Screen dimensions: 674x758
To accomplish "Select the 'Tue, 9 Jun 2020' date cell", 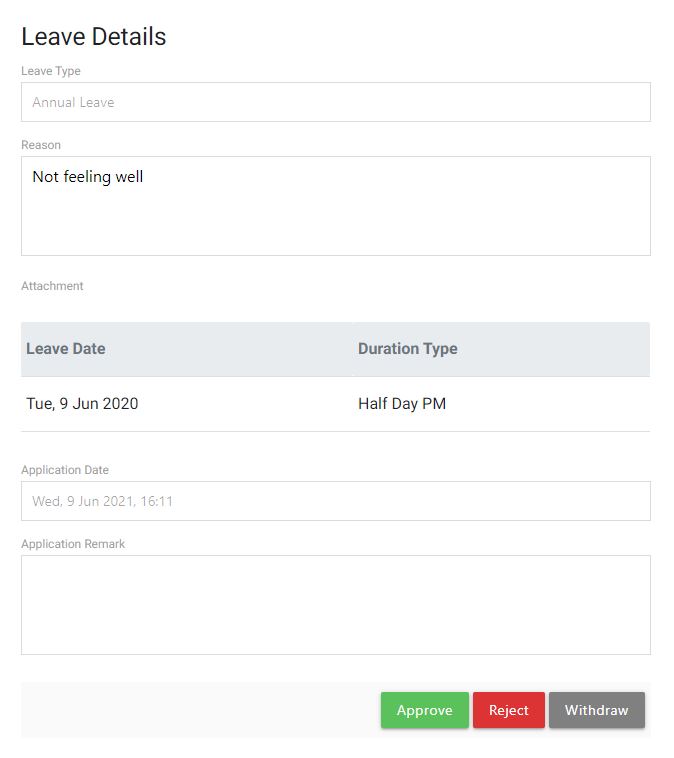I will pyautogui.click(x=82, y=404).
